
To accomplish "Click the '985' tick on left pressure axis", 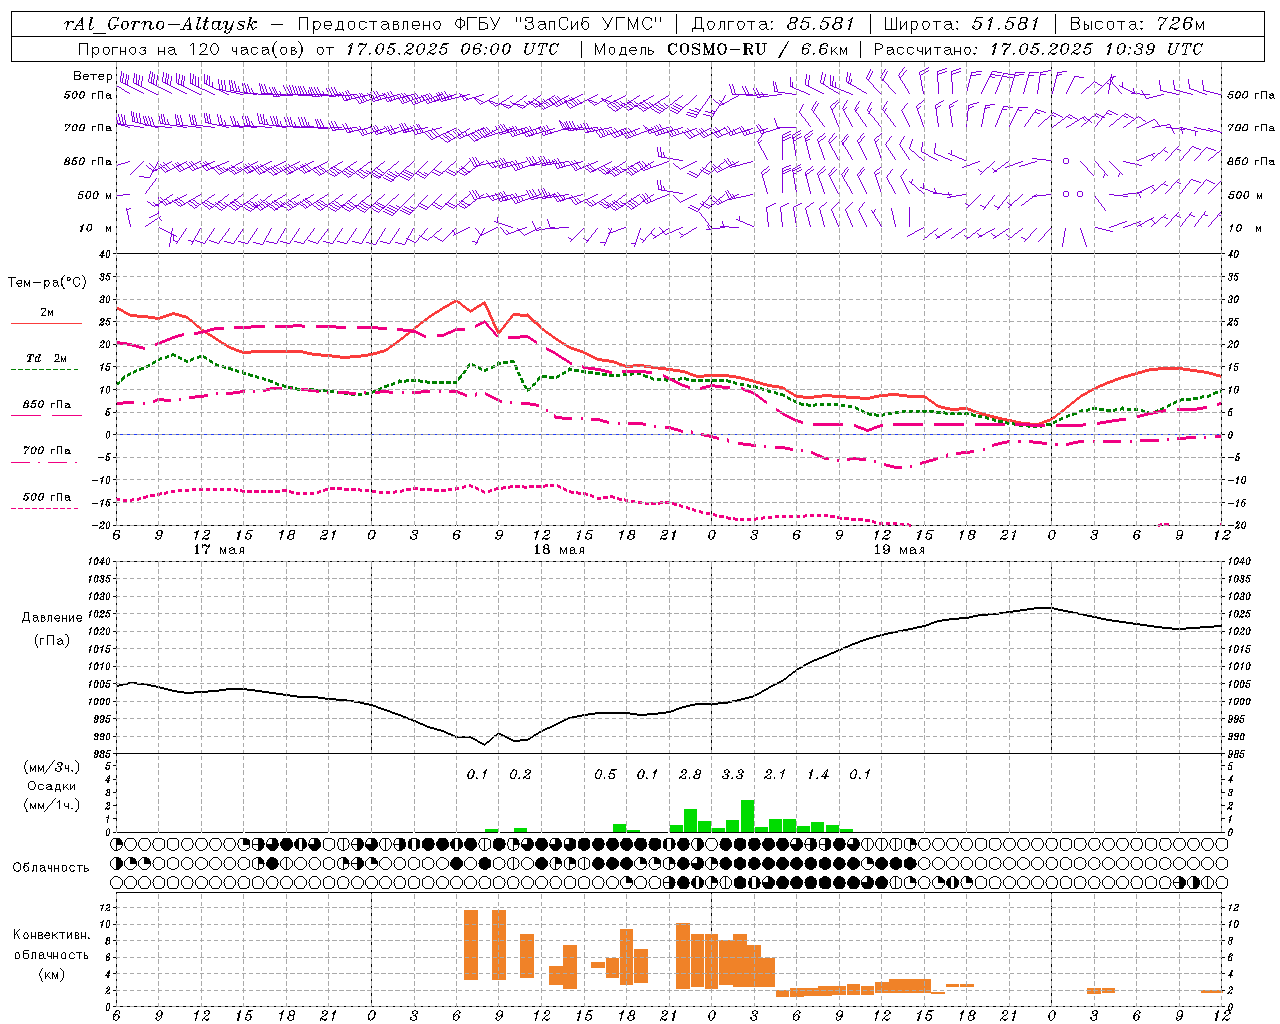I will pyautogui.click(x=102, y=754).
